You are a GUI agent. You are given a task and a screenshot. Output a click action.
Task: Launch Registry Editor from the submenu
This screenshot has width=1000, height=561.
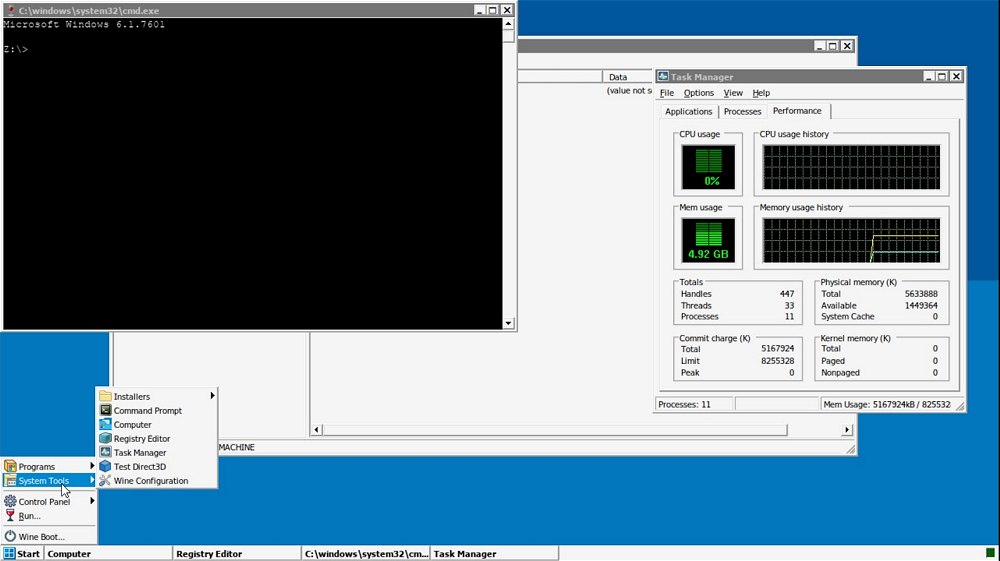point(142,439)
